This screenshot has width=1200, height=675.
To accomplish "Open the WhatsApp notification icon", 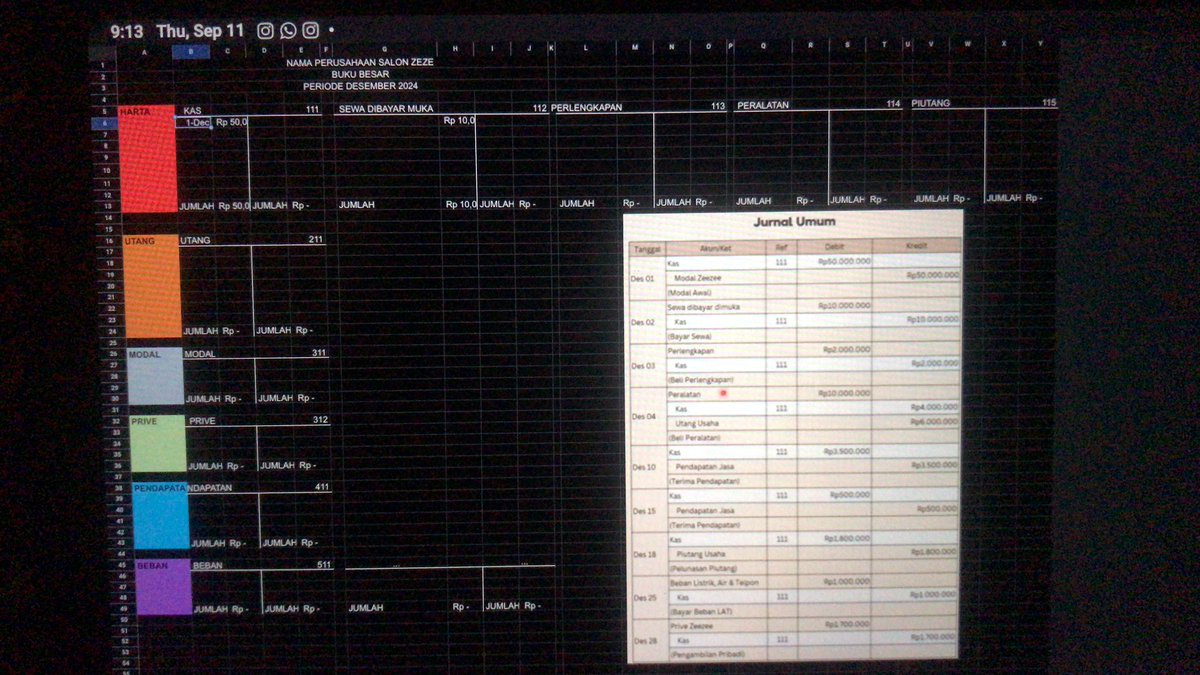I will 289,31.
